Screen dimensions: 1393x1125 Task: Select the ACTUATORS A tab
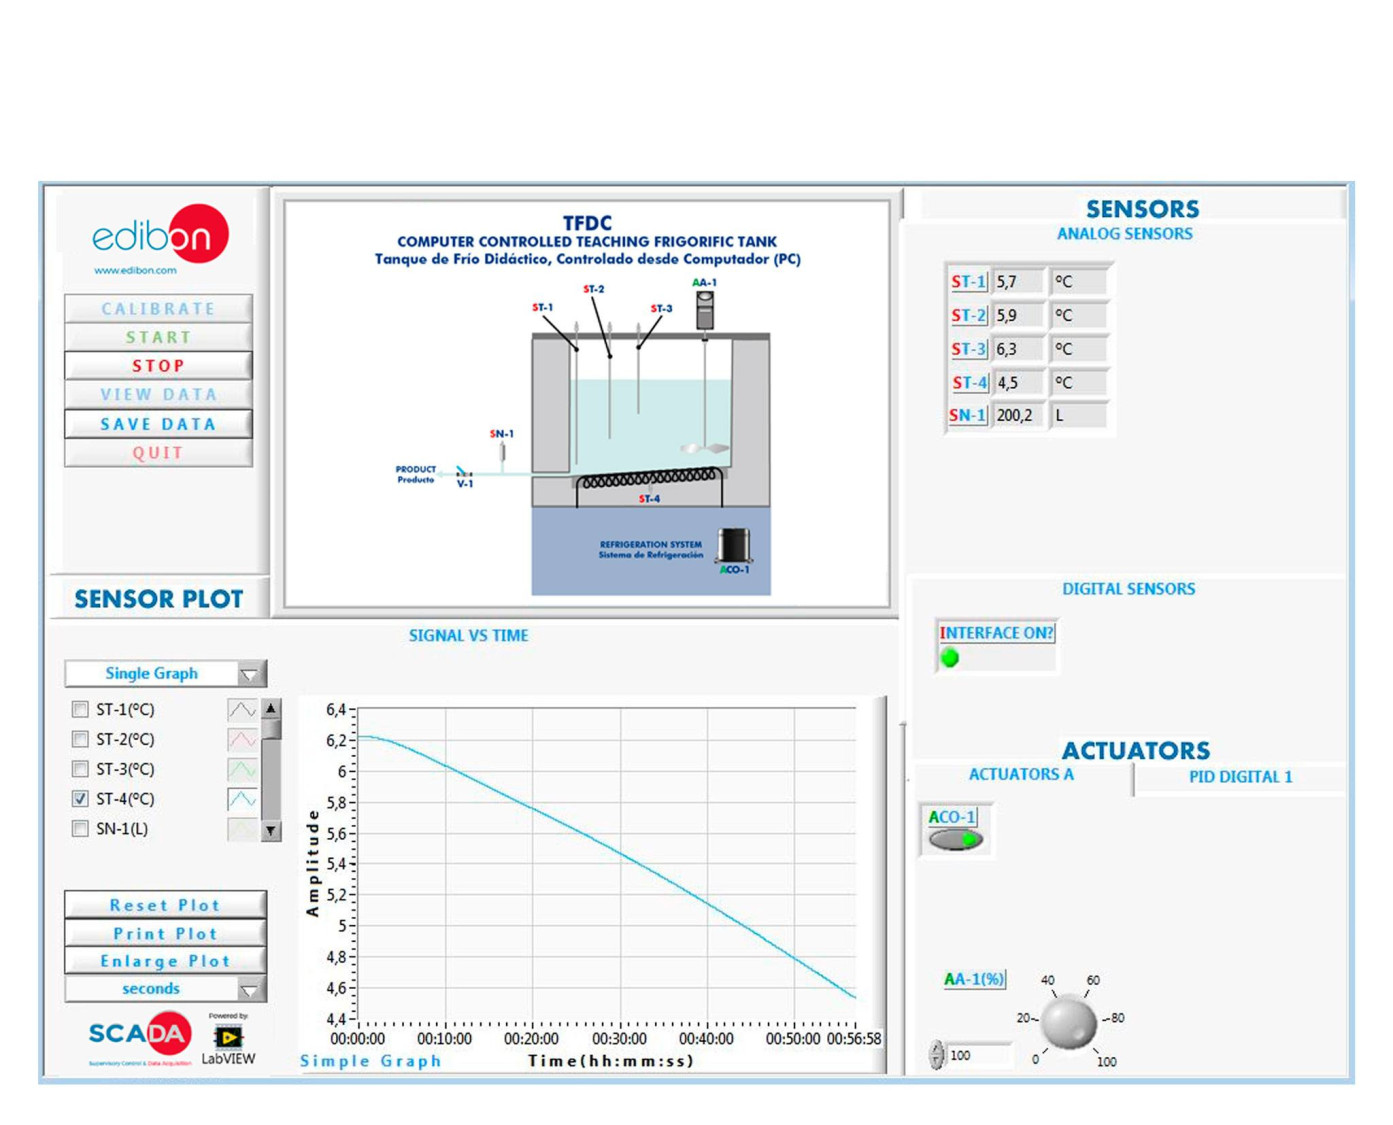point(1021,775)
